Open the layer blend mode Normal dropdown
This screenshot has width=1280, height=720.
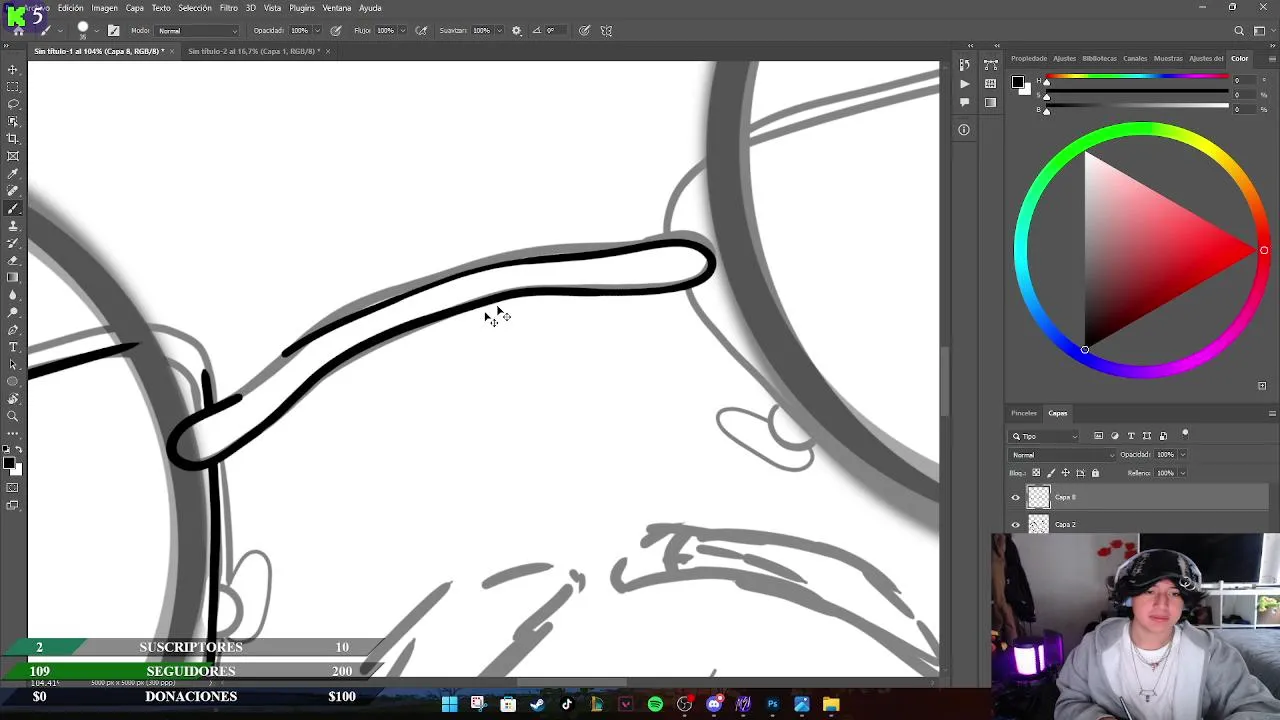click(1062, 455)
